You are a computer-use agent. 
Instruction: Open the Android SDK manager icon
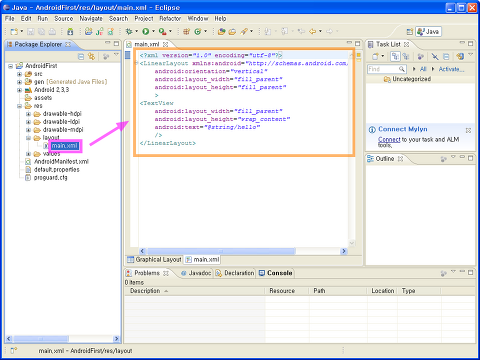70,31
